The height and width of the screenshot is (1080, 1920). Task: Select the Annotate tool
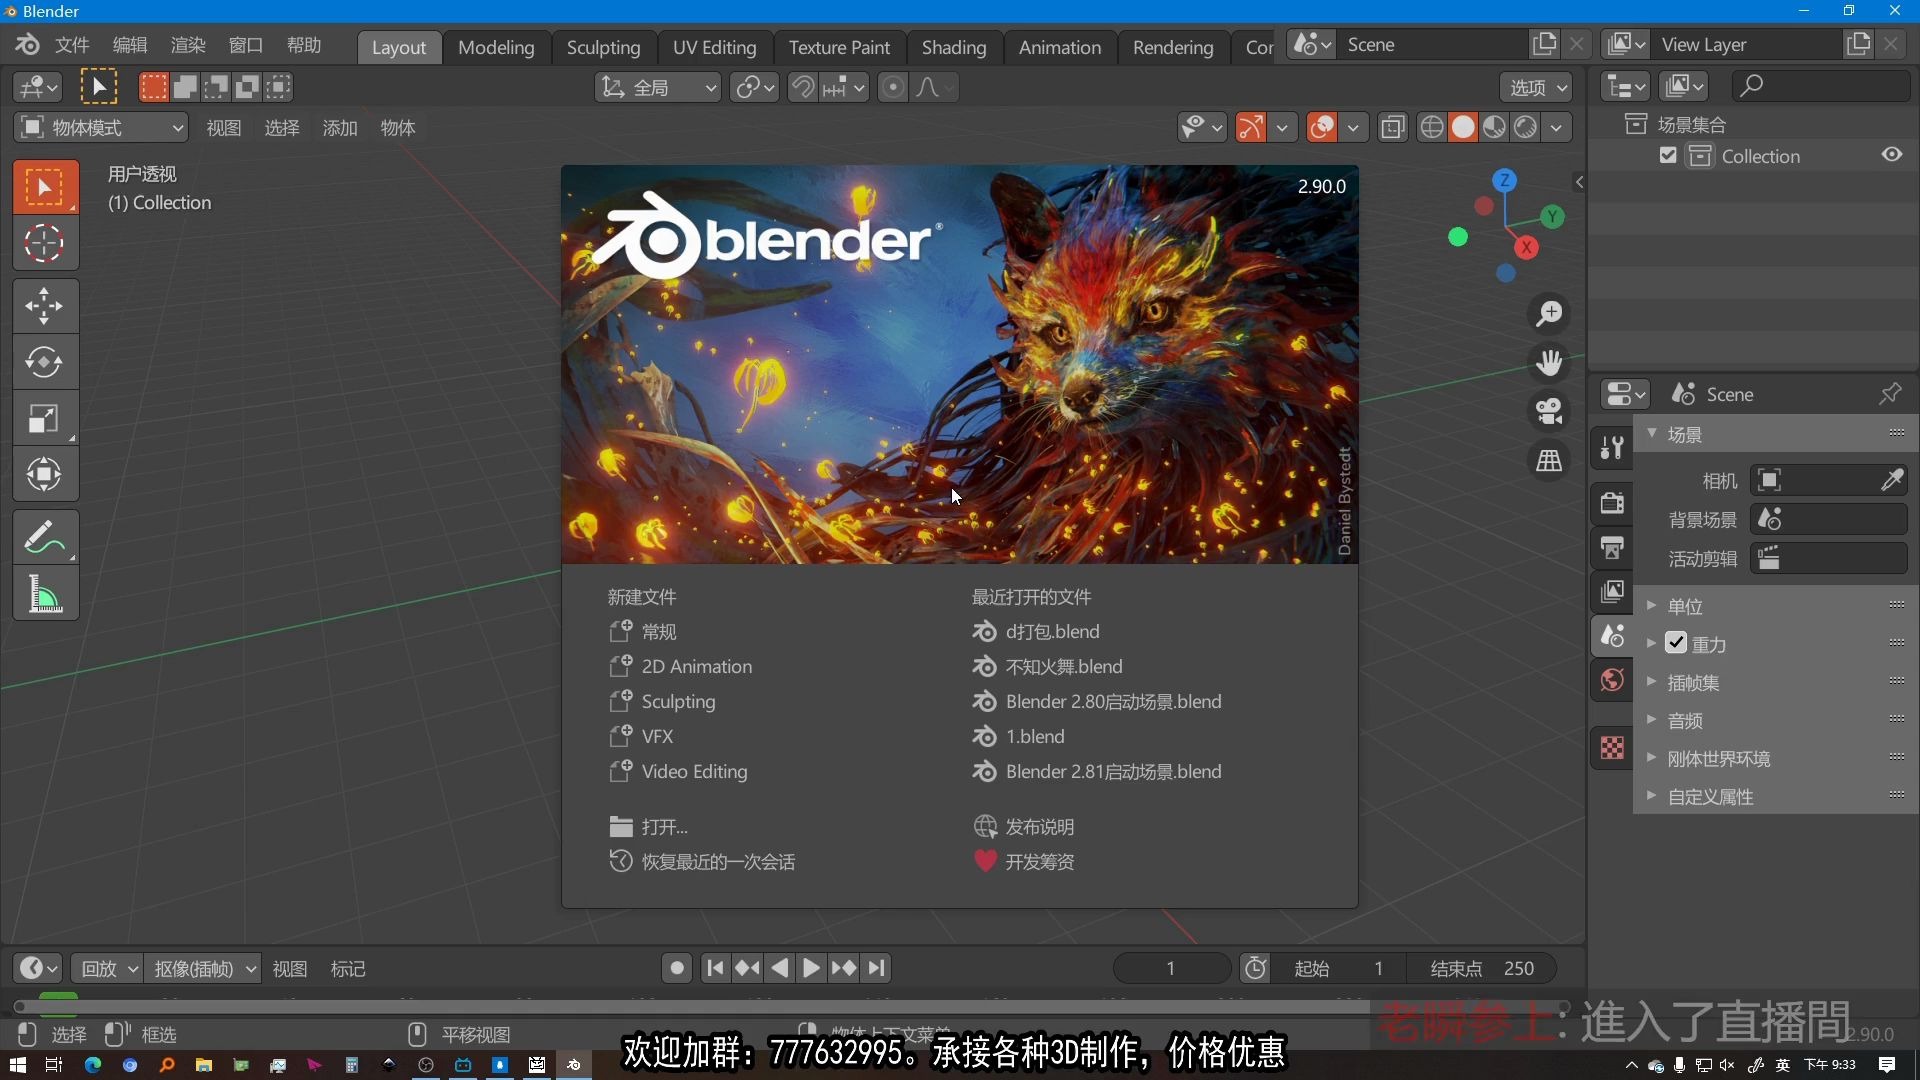click(45, 537)
